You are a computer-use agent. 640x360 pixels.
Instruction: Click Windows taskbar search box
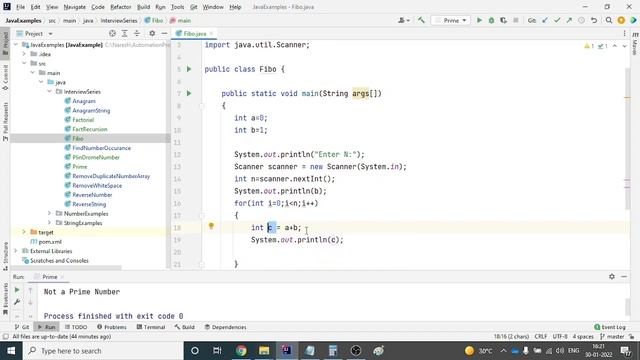(102, 351)
